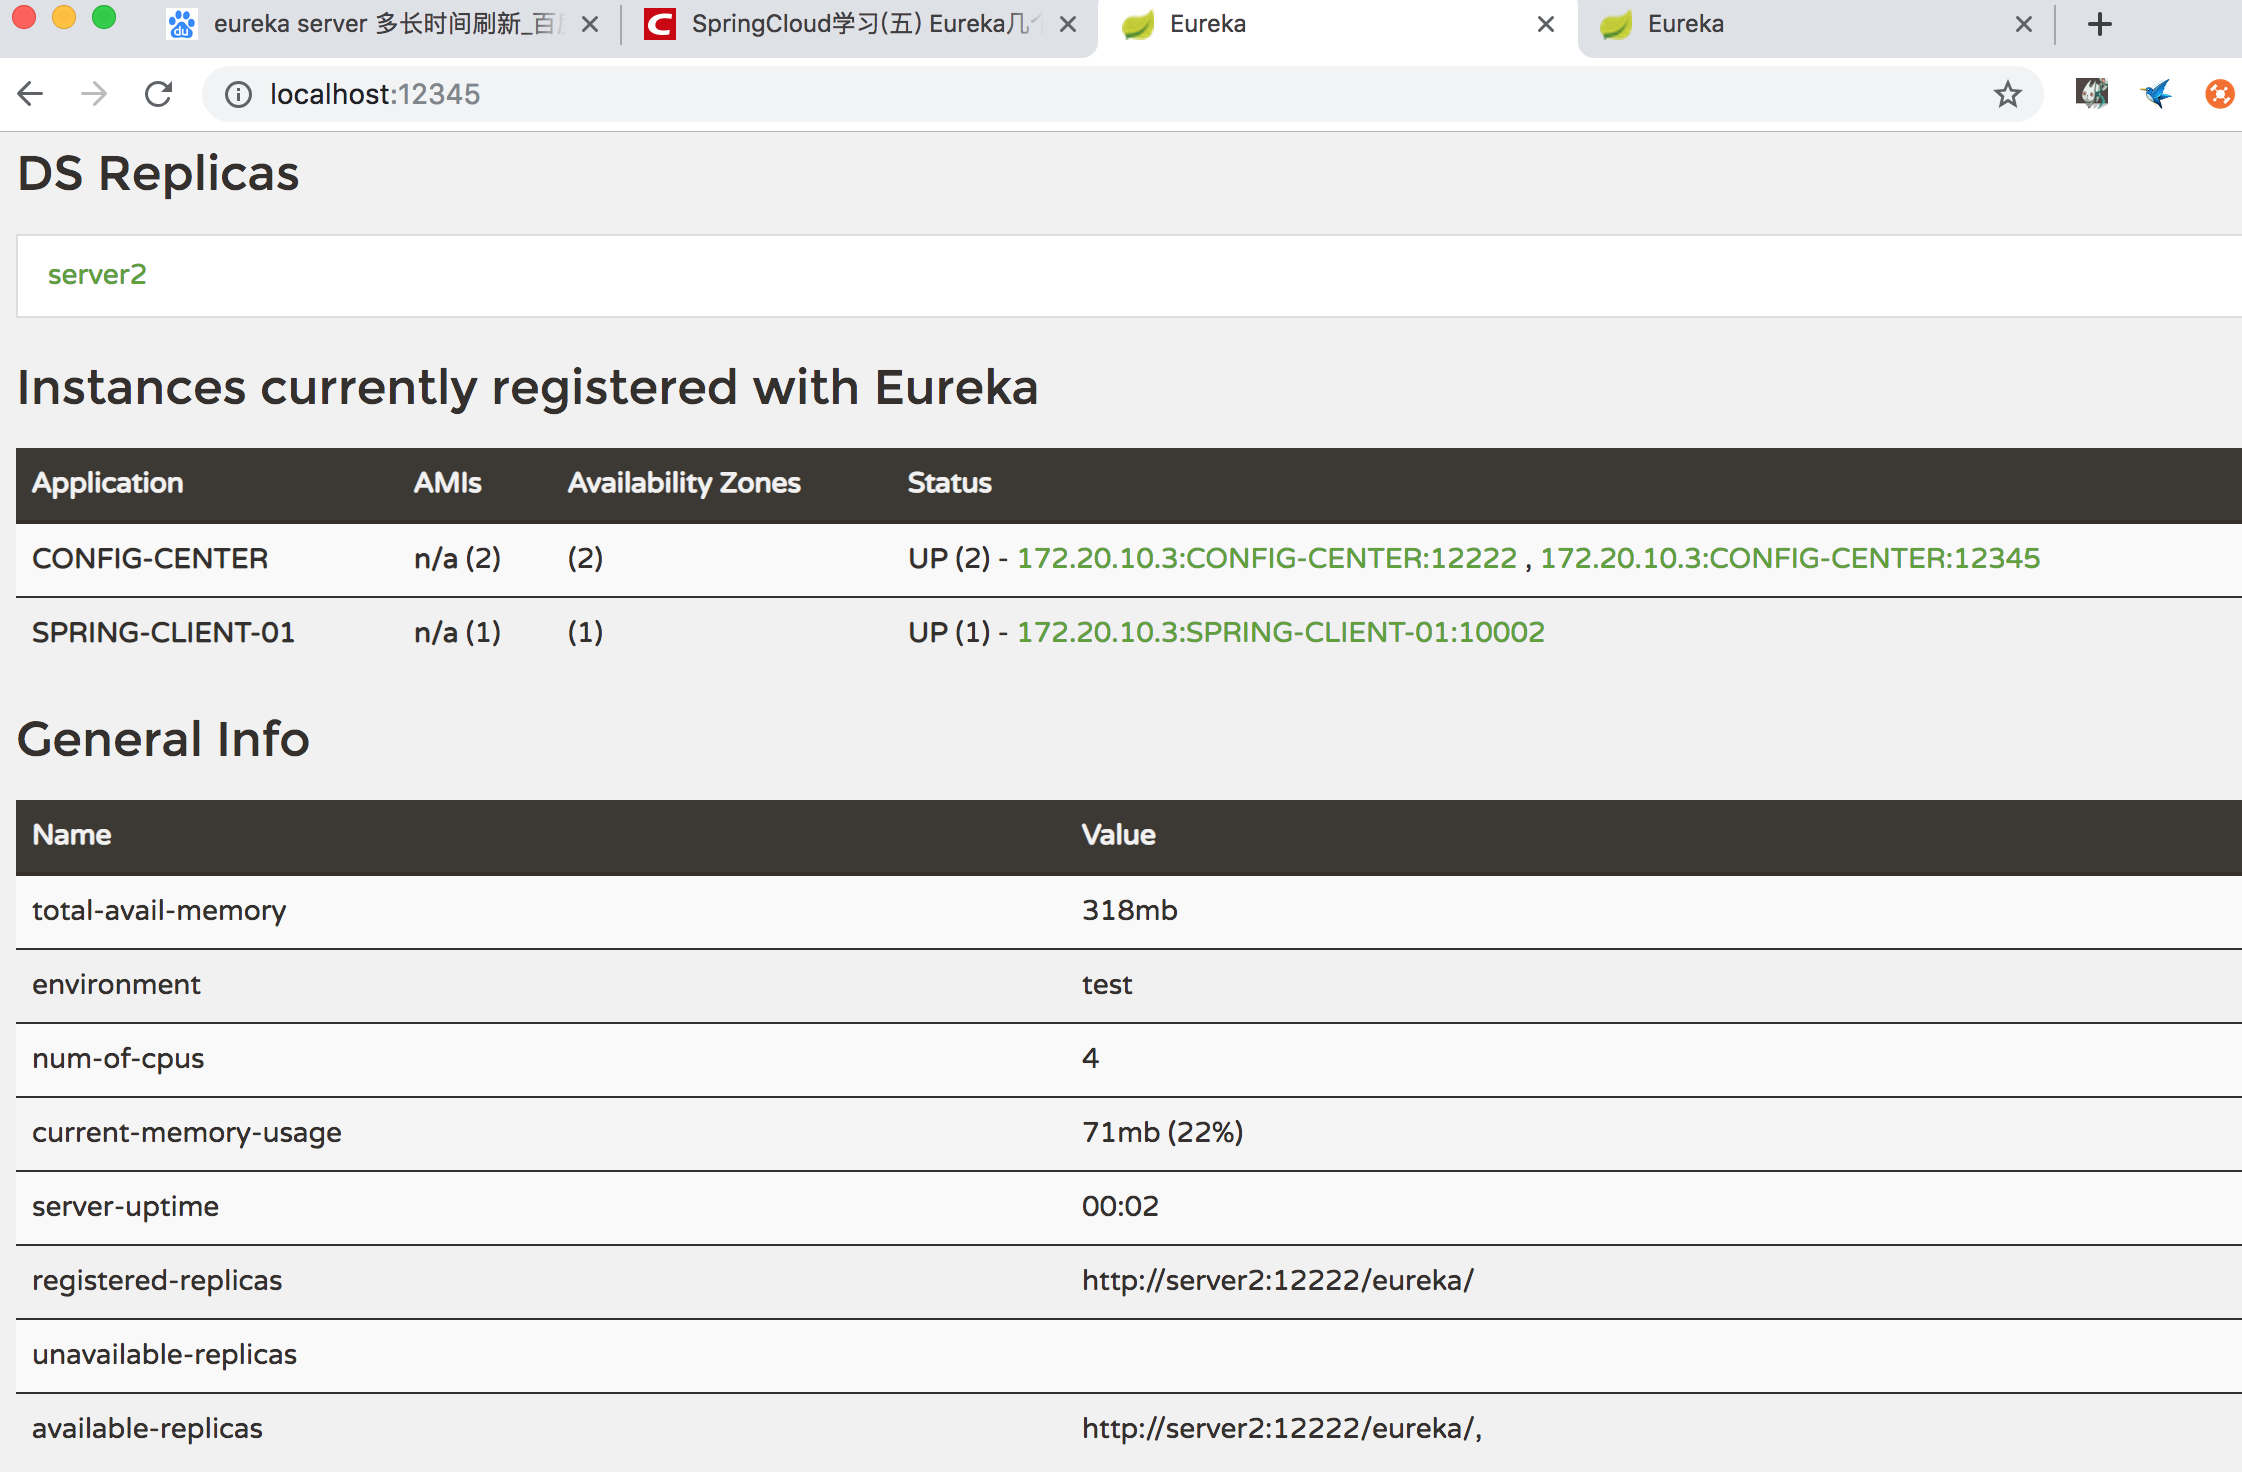Viewport: 2242px width, 1472px height.
Task: Click the environment row name
Action: coord(116,985)
